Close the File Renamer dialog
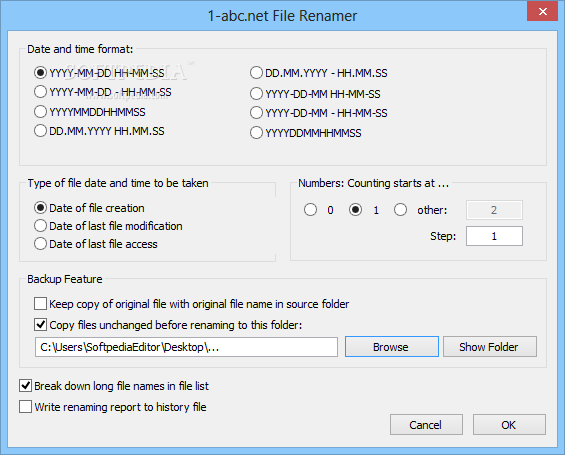Viewport: 565px width, 455px height. coord(542,11)
